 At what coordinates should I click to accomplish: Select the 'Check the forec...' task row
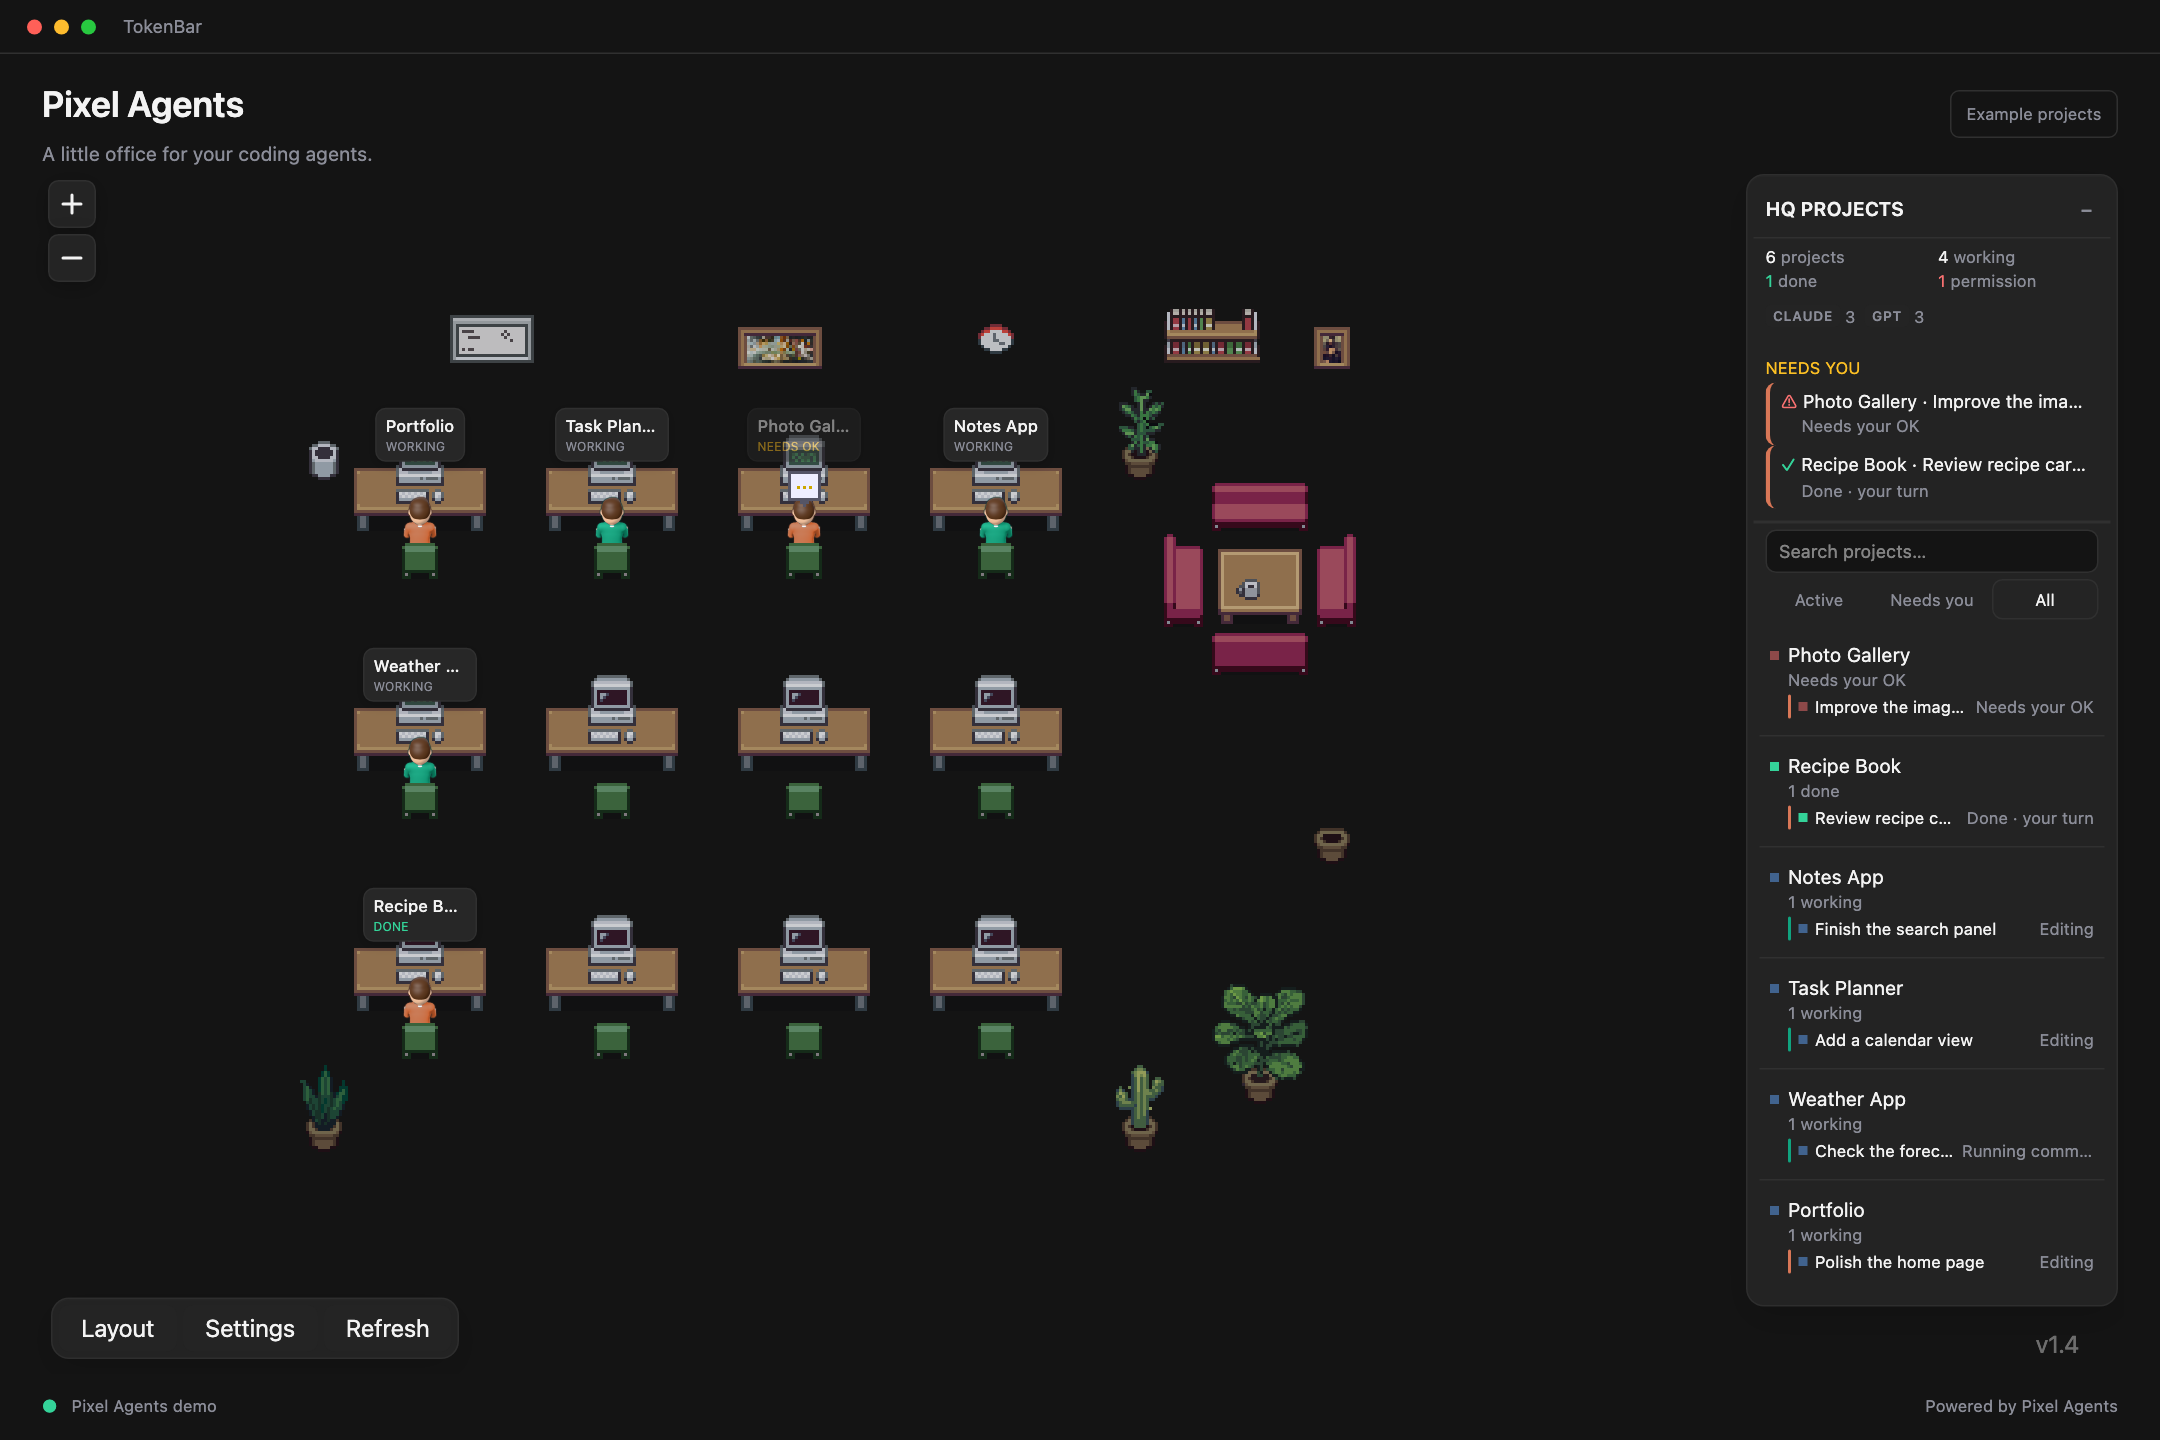(x=1940, y=1151)
